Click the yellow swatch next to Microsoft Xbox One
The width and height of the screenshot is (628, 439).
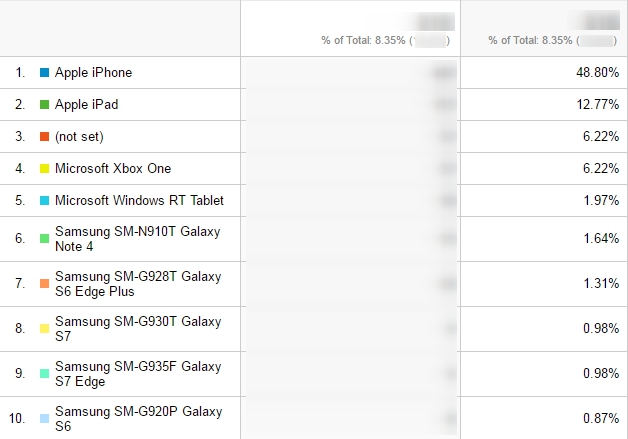[44, 169]
